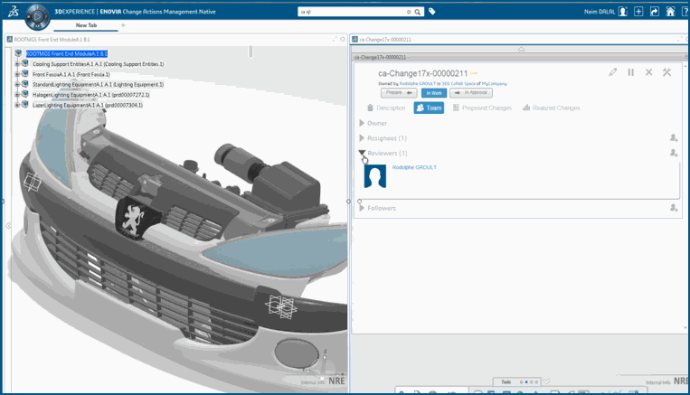Expand the Followers section
The height and width of the screenshot is (395, 690).
click(x=362, y=208)
